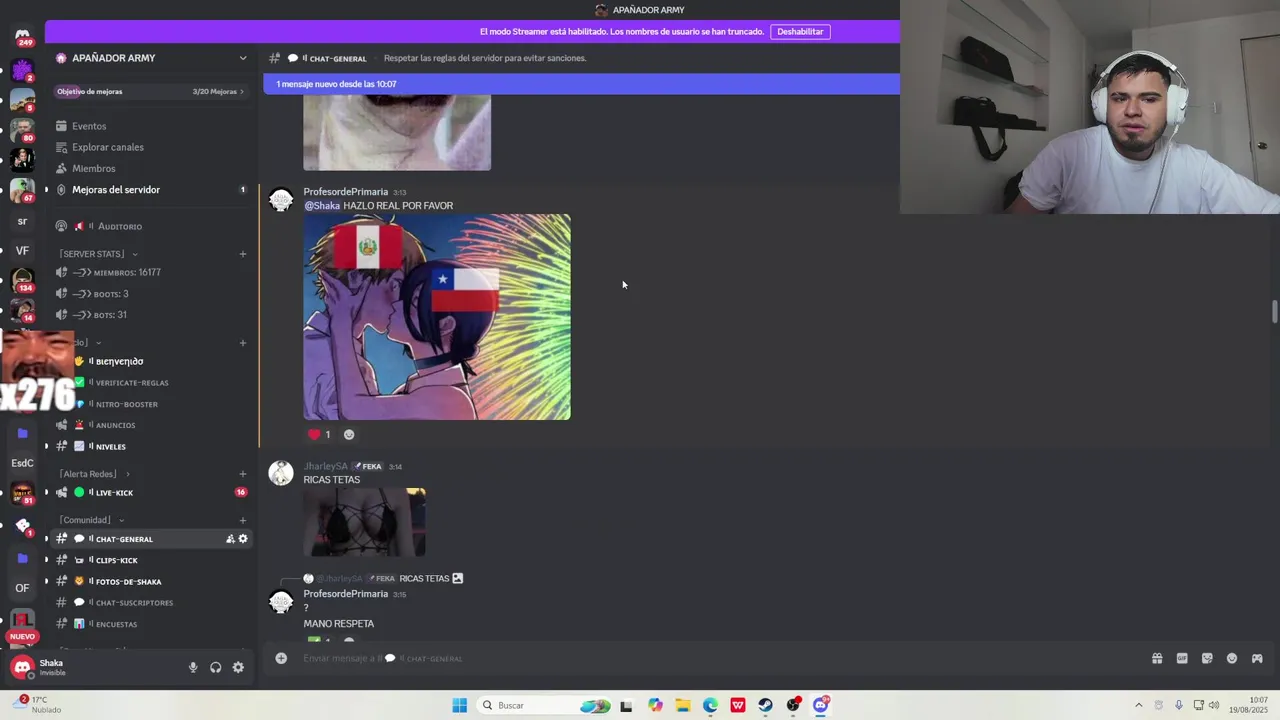1280x720 pixels.
Task: Toggle deafen headphones in user panel
Action: [x=215, y=667]
